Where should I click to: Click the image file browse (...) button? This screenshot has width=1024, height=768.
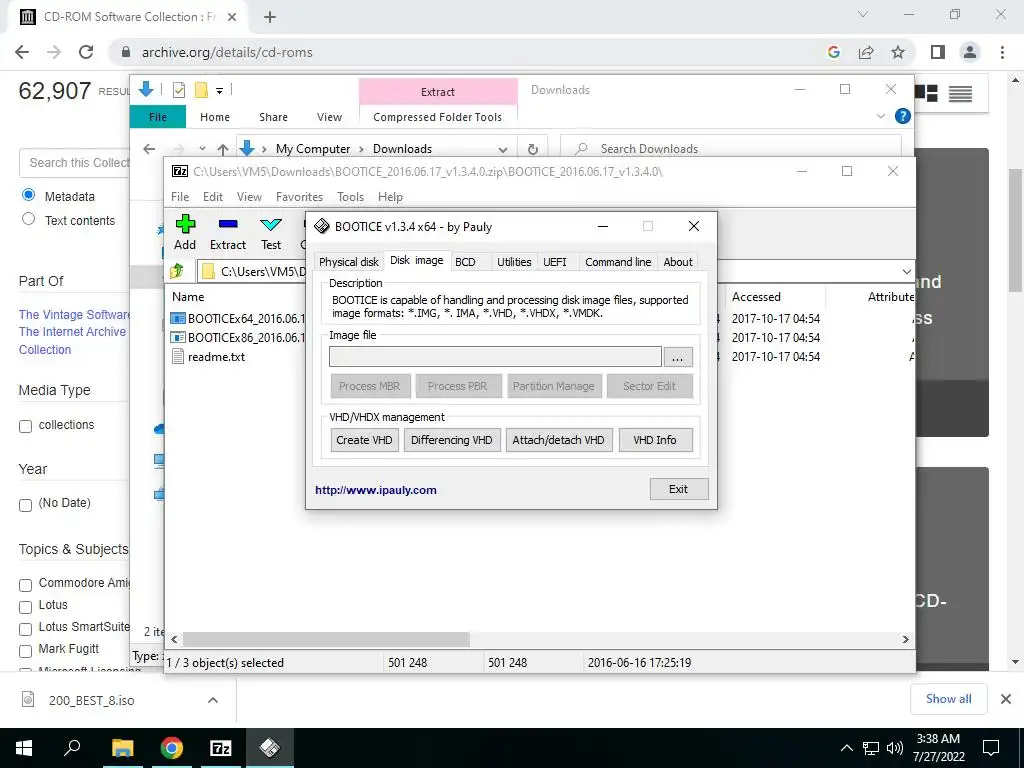(x=678, y=357)
